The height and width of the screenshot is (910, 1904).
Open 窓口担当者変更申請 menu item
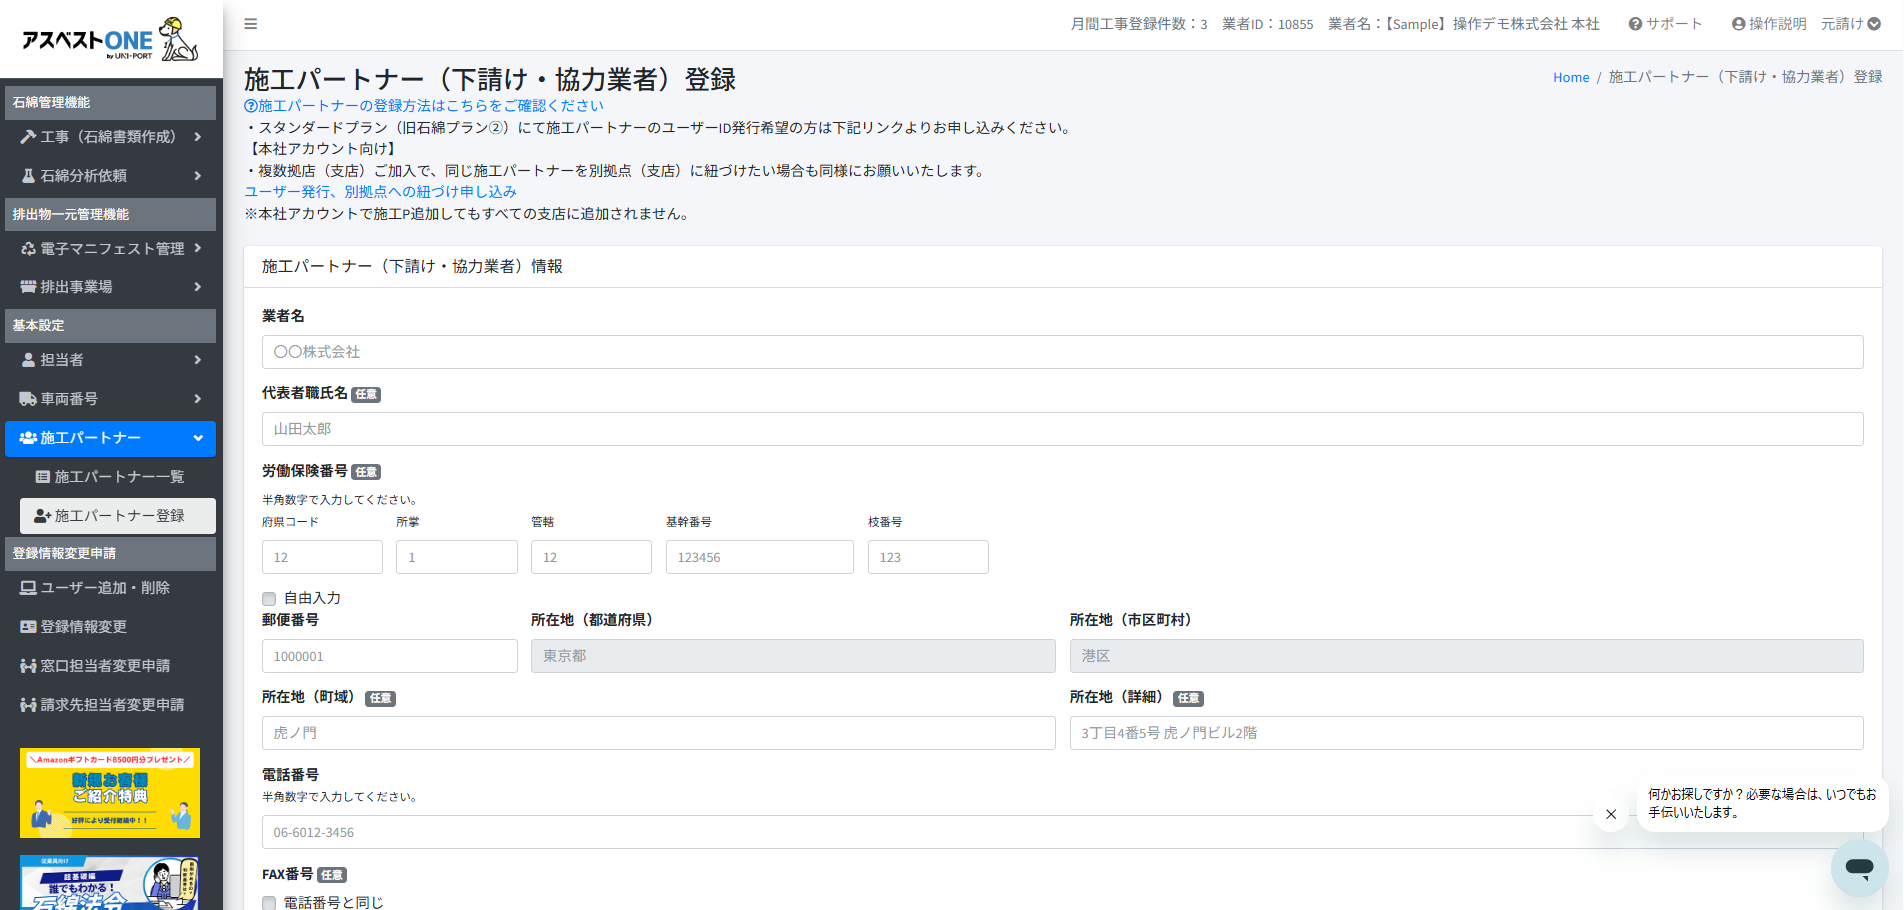click(x=105, y=666)
